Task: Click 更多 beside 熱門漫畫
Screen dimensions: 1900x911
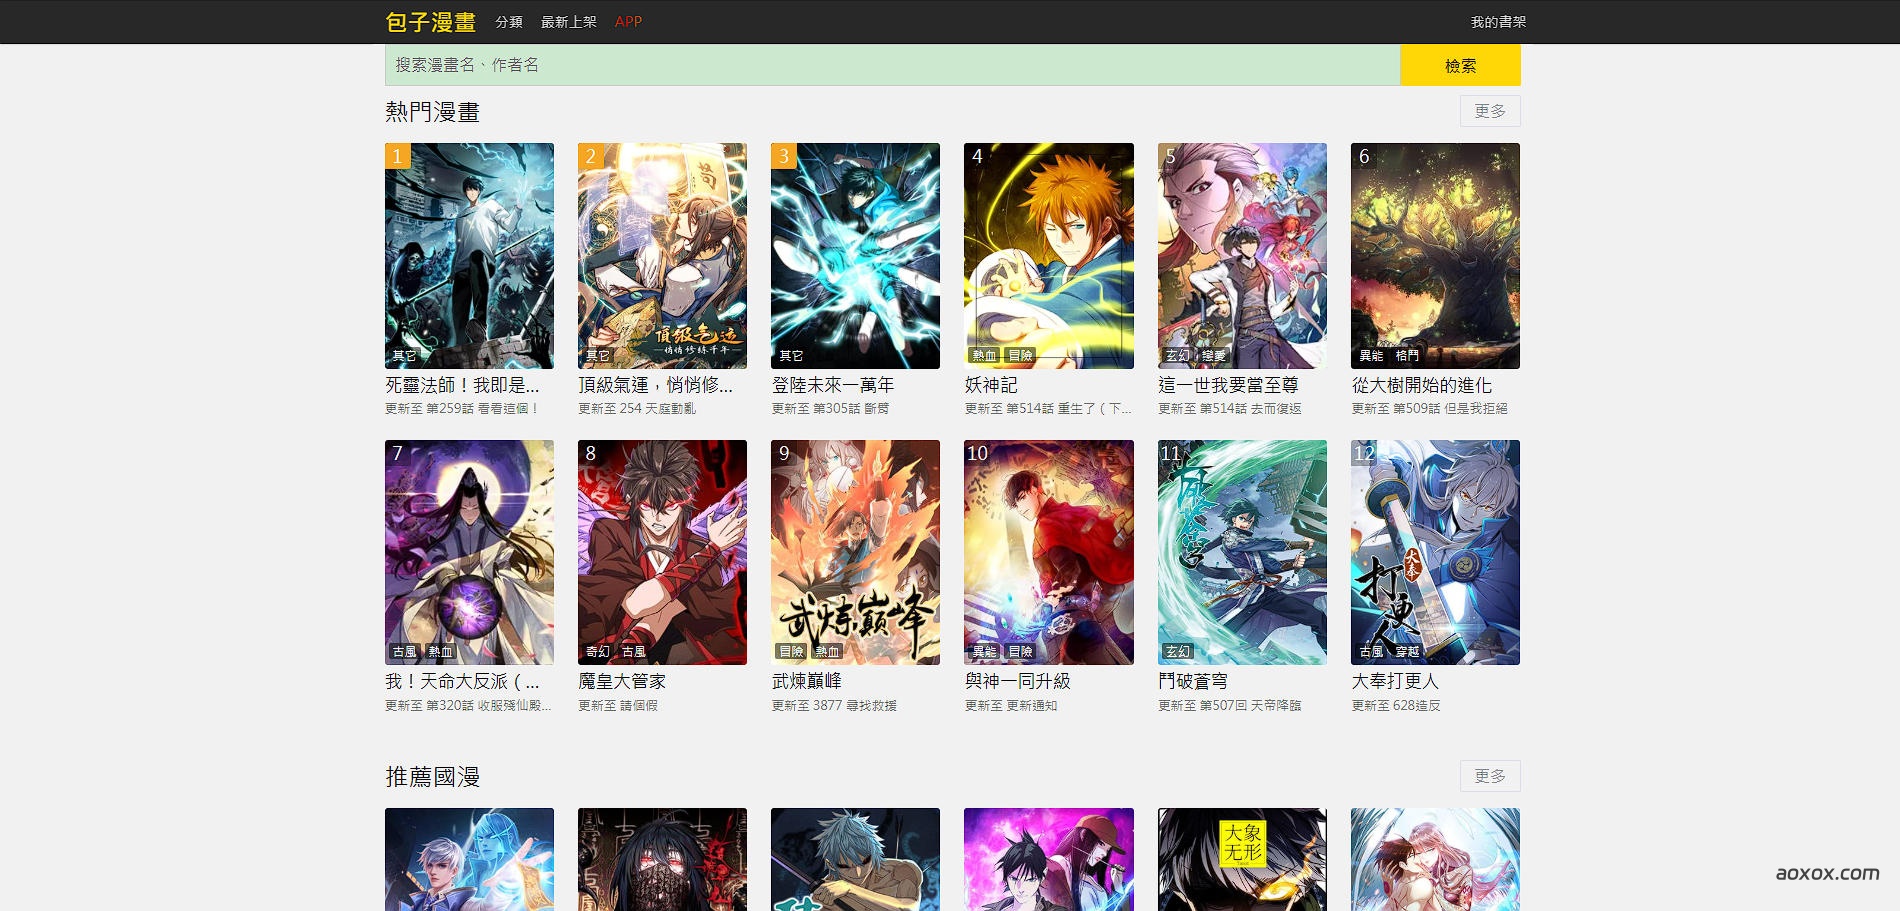Action: [x=1489, y=111]
